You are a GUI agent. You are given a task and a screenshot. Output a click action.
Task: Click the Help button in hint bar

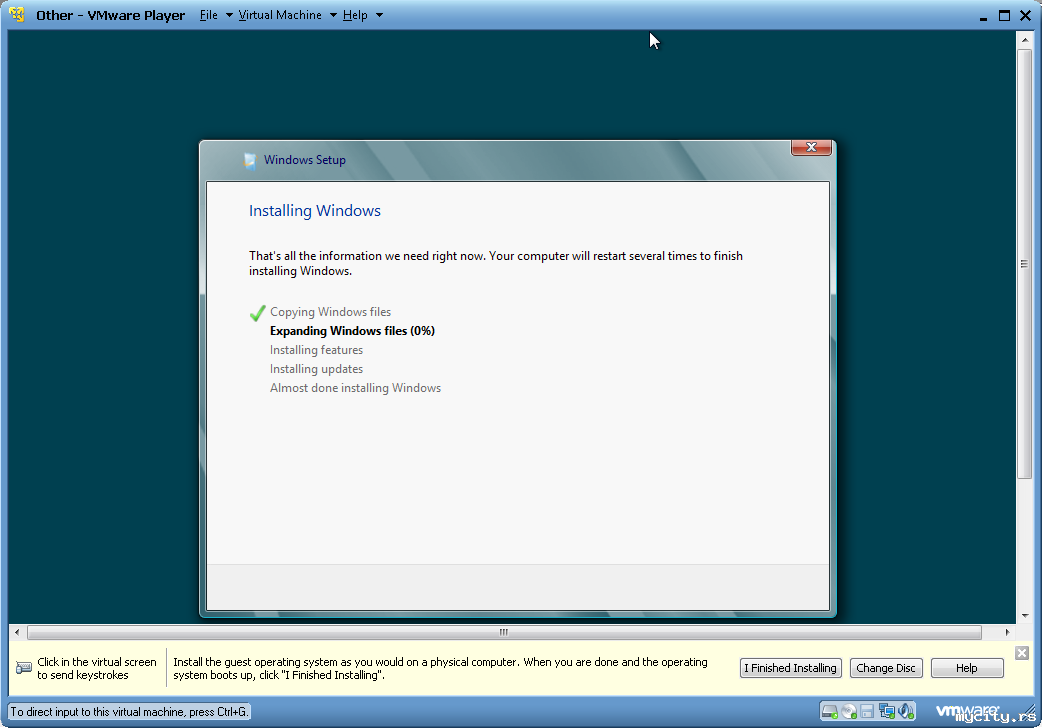[967, 668]
